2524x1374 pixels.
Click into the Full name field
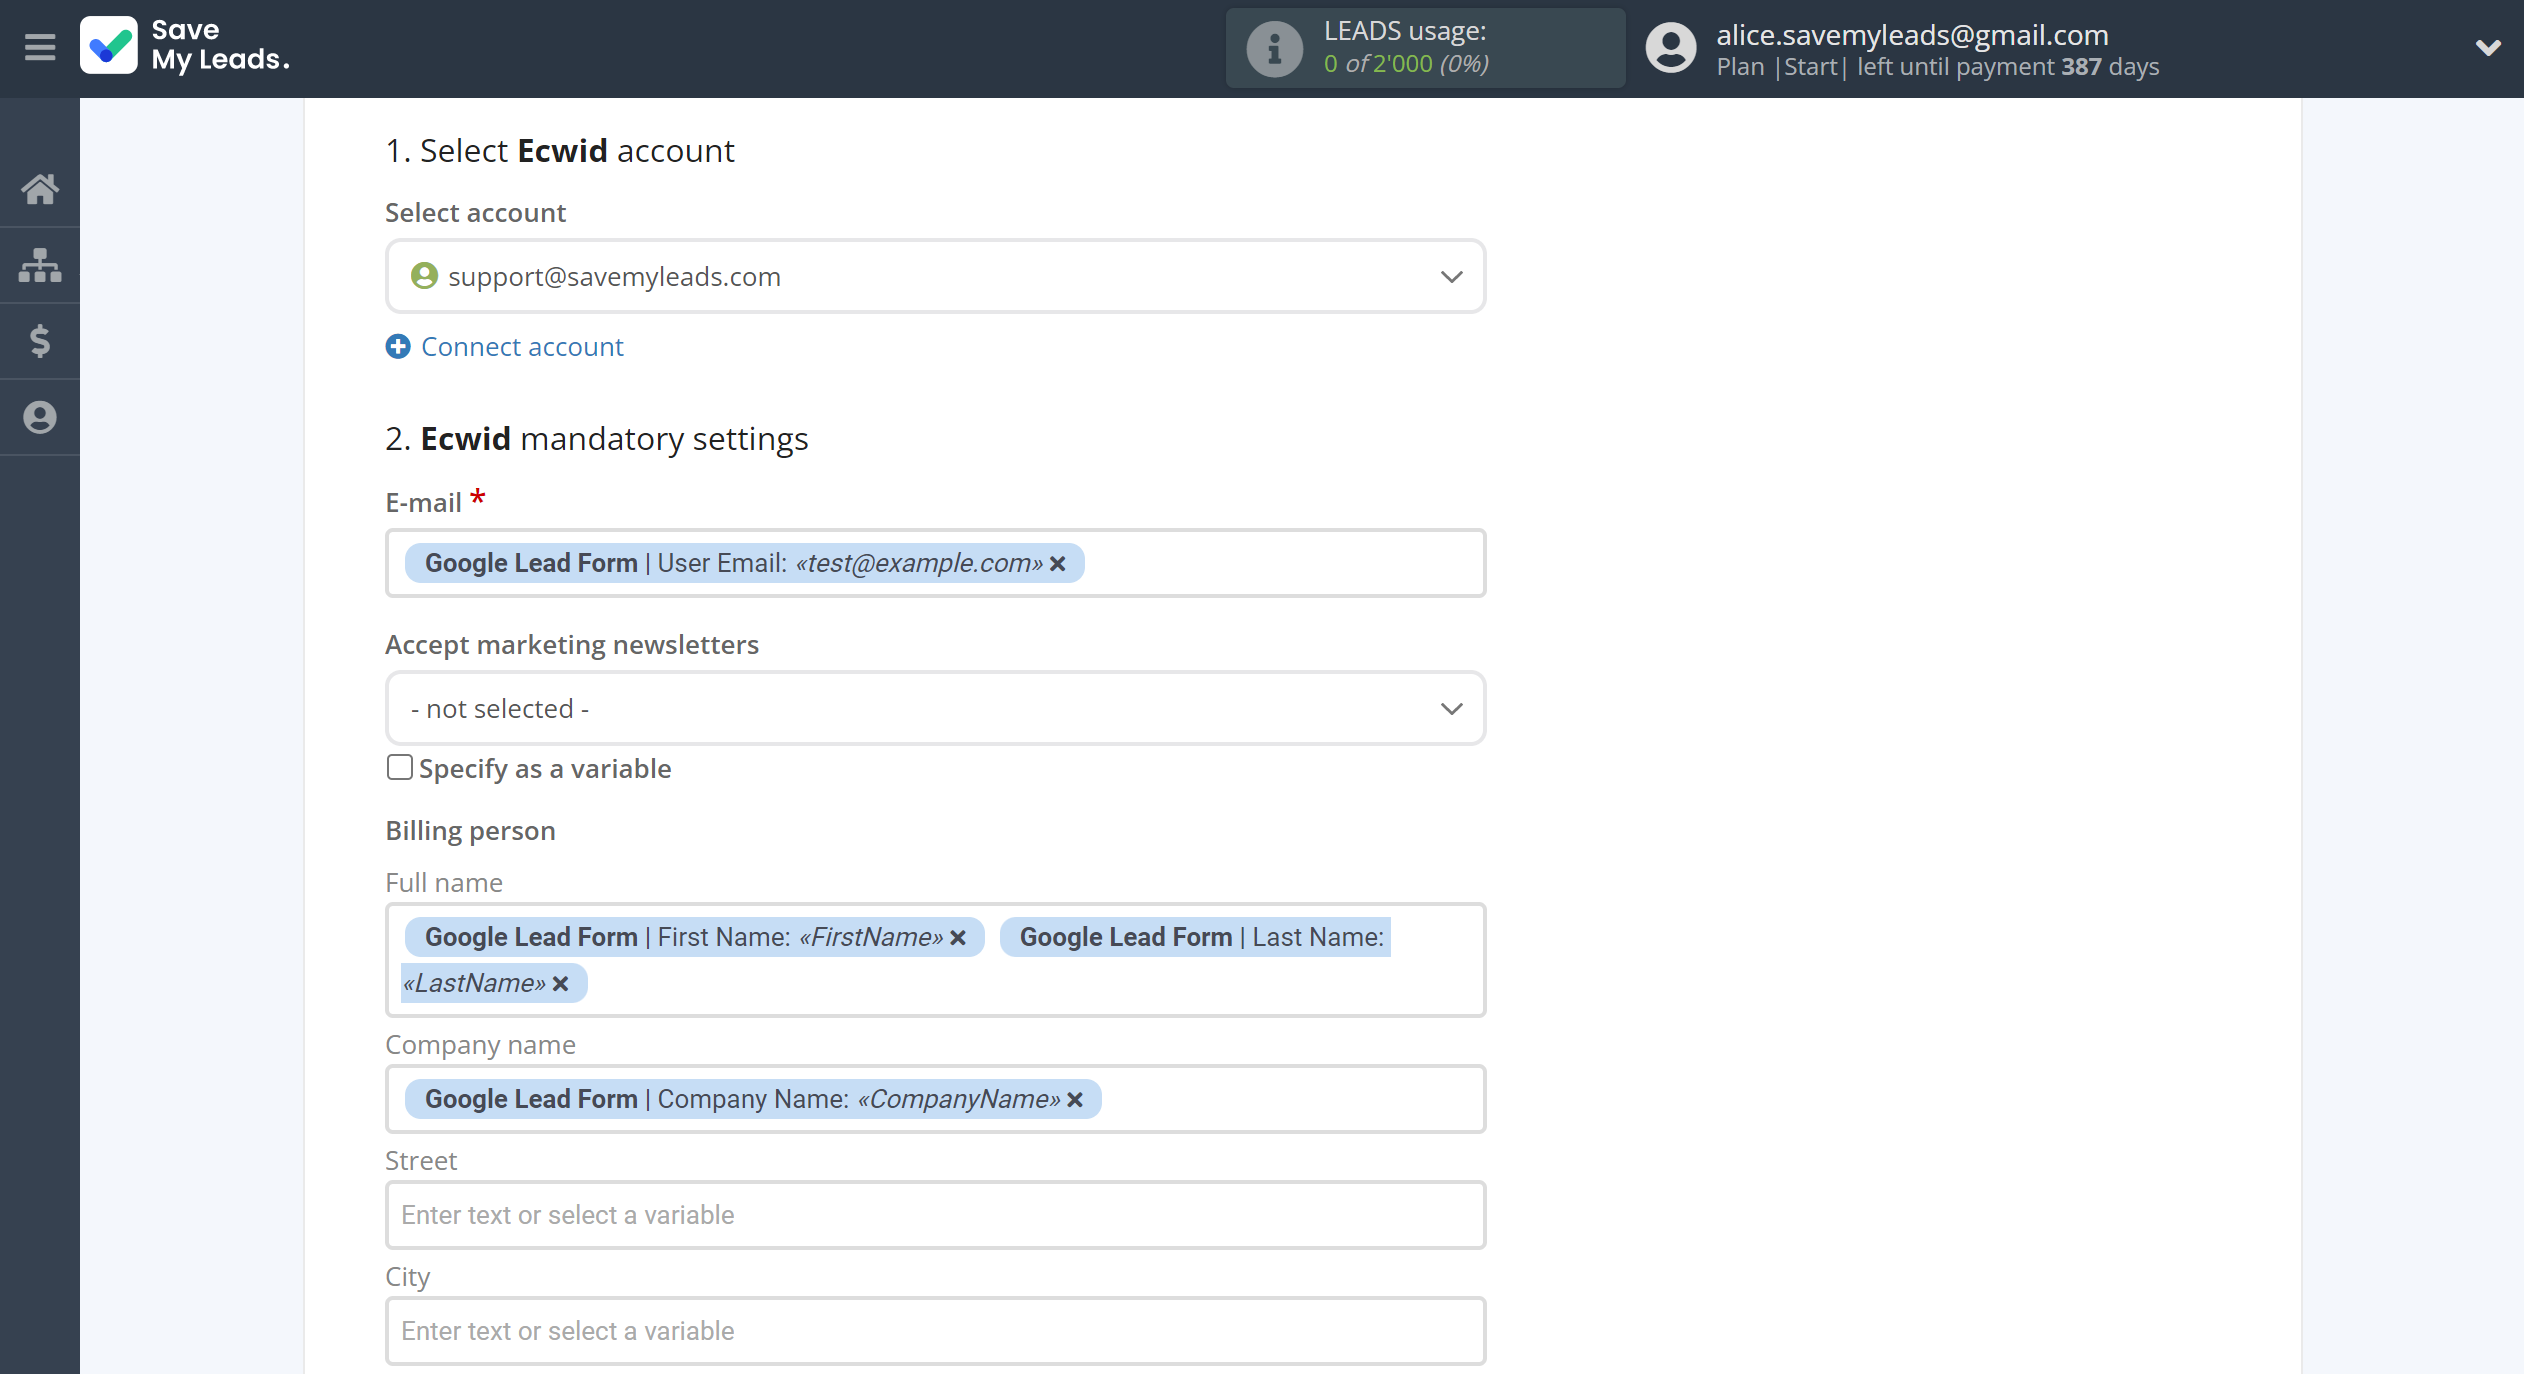(935, 960)
